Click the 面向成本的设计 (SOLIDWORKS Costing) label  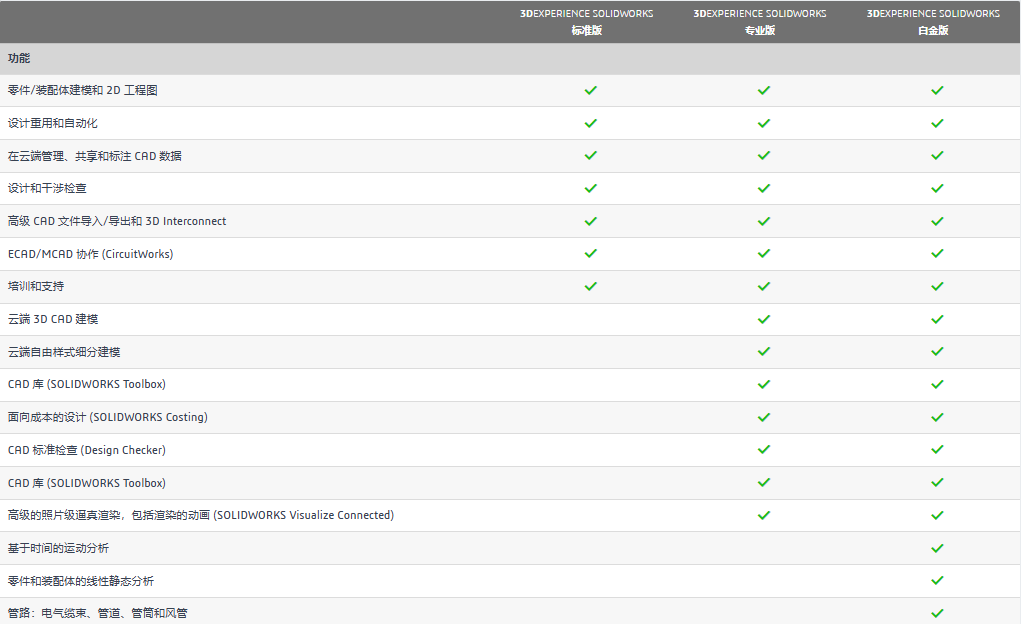(108, 417)
